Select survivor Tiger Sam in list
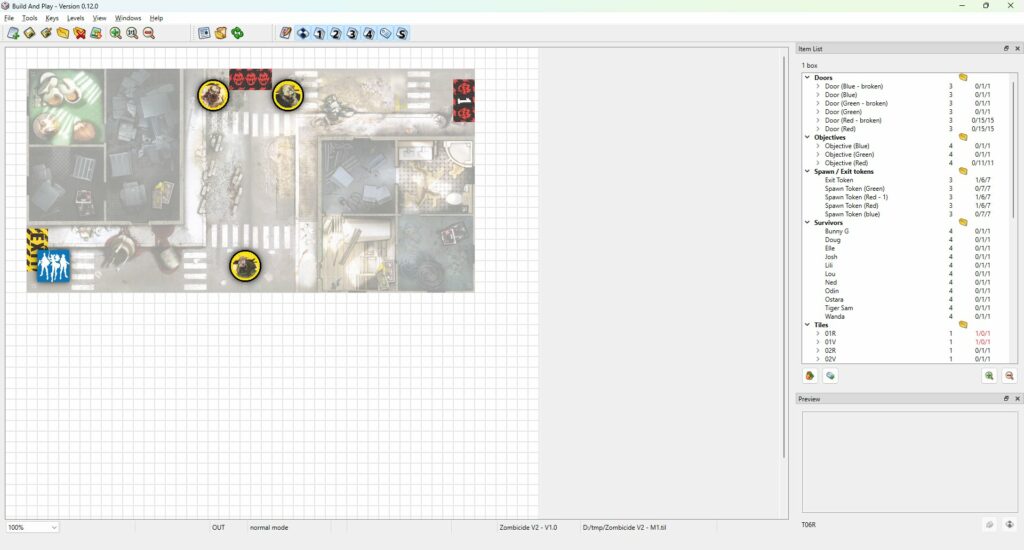The image size is (1024, 550). click(839, 308)
